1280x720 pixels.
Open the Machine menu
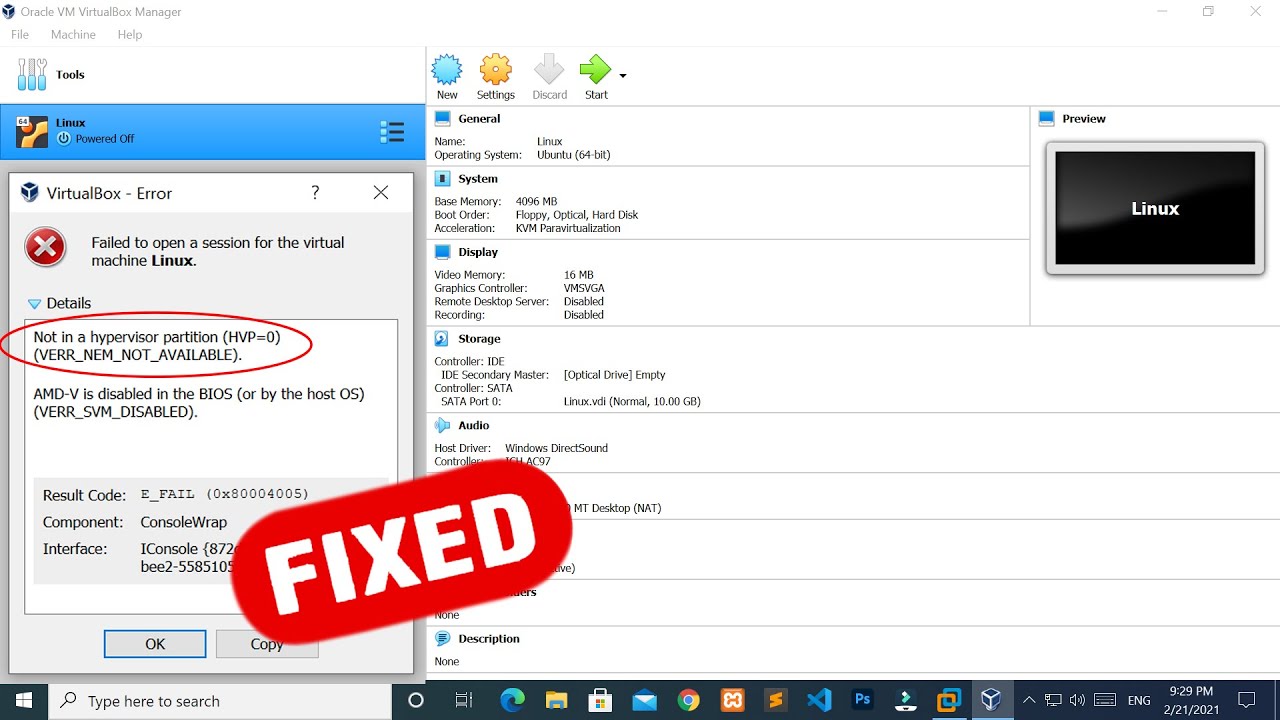coord(73,34)
